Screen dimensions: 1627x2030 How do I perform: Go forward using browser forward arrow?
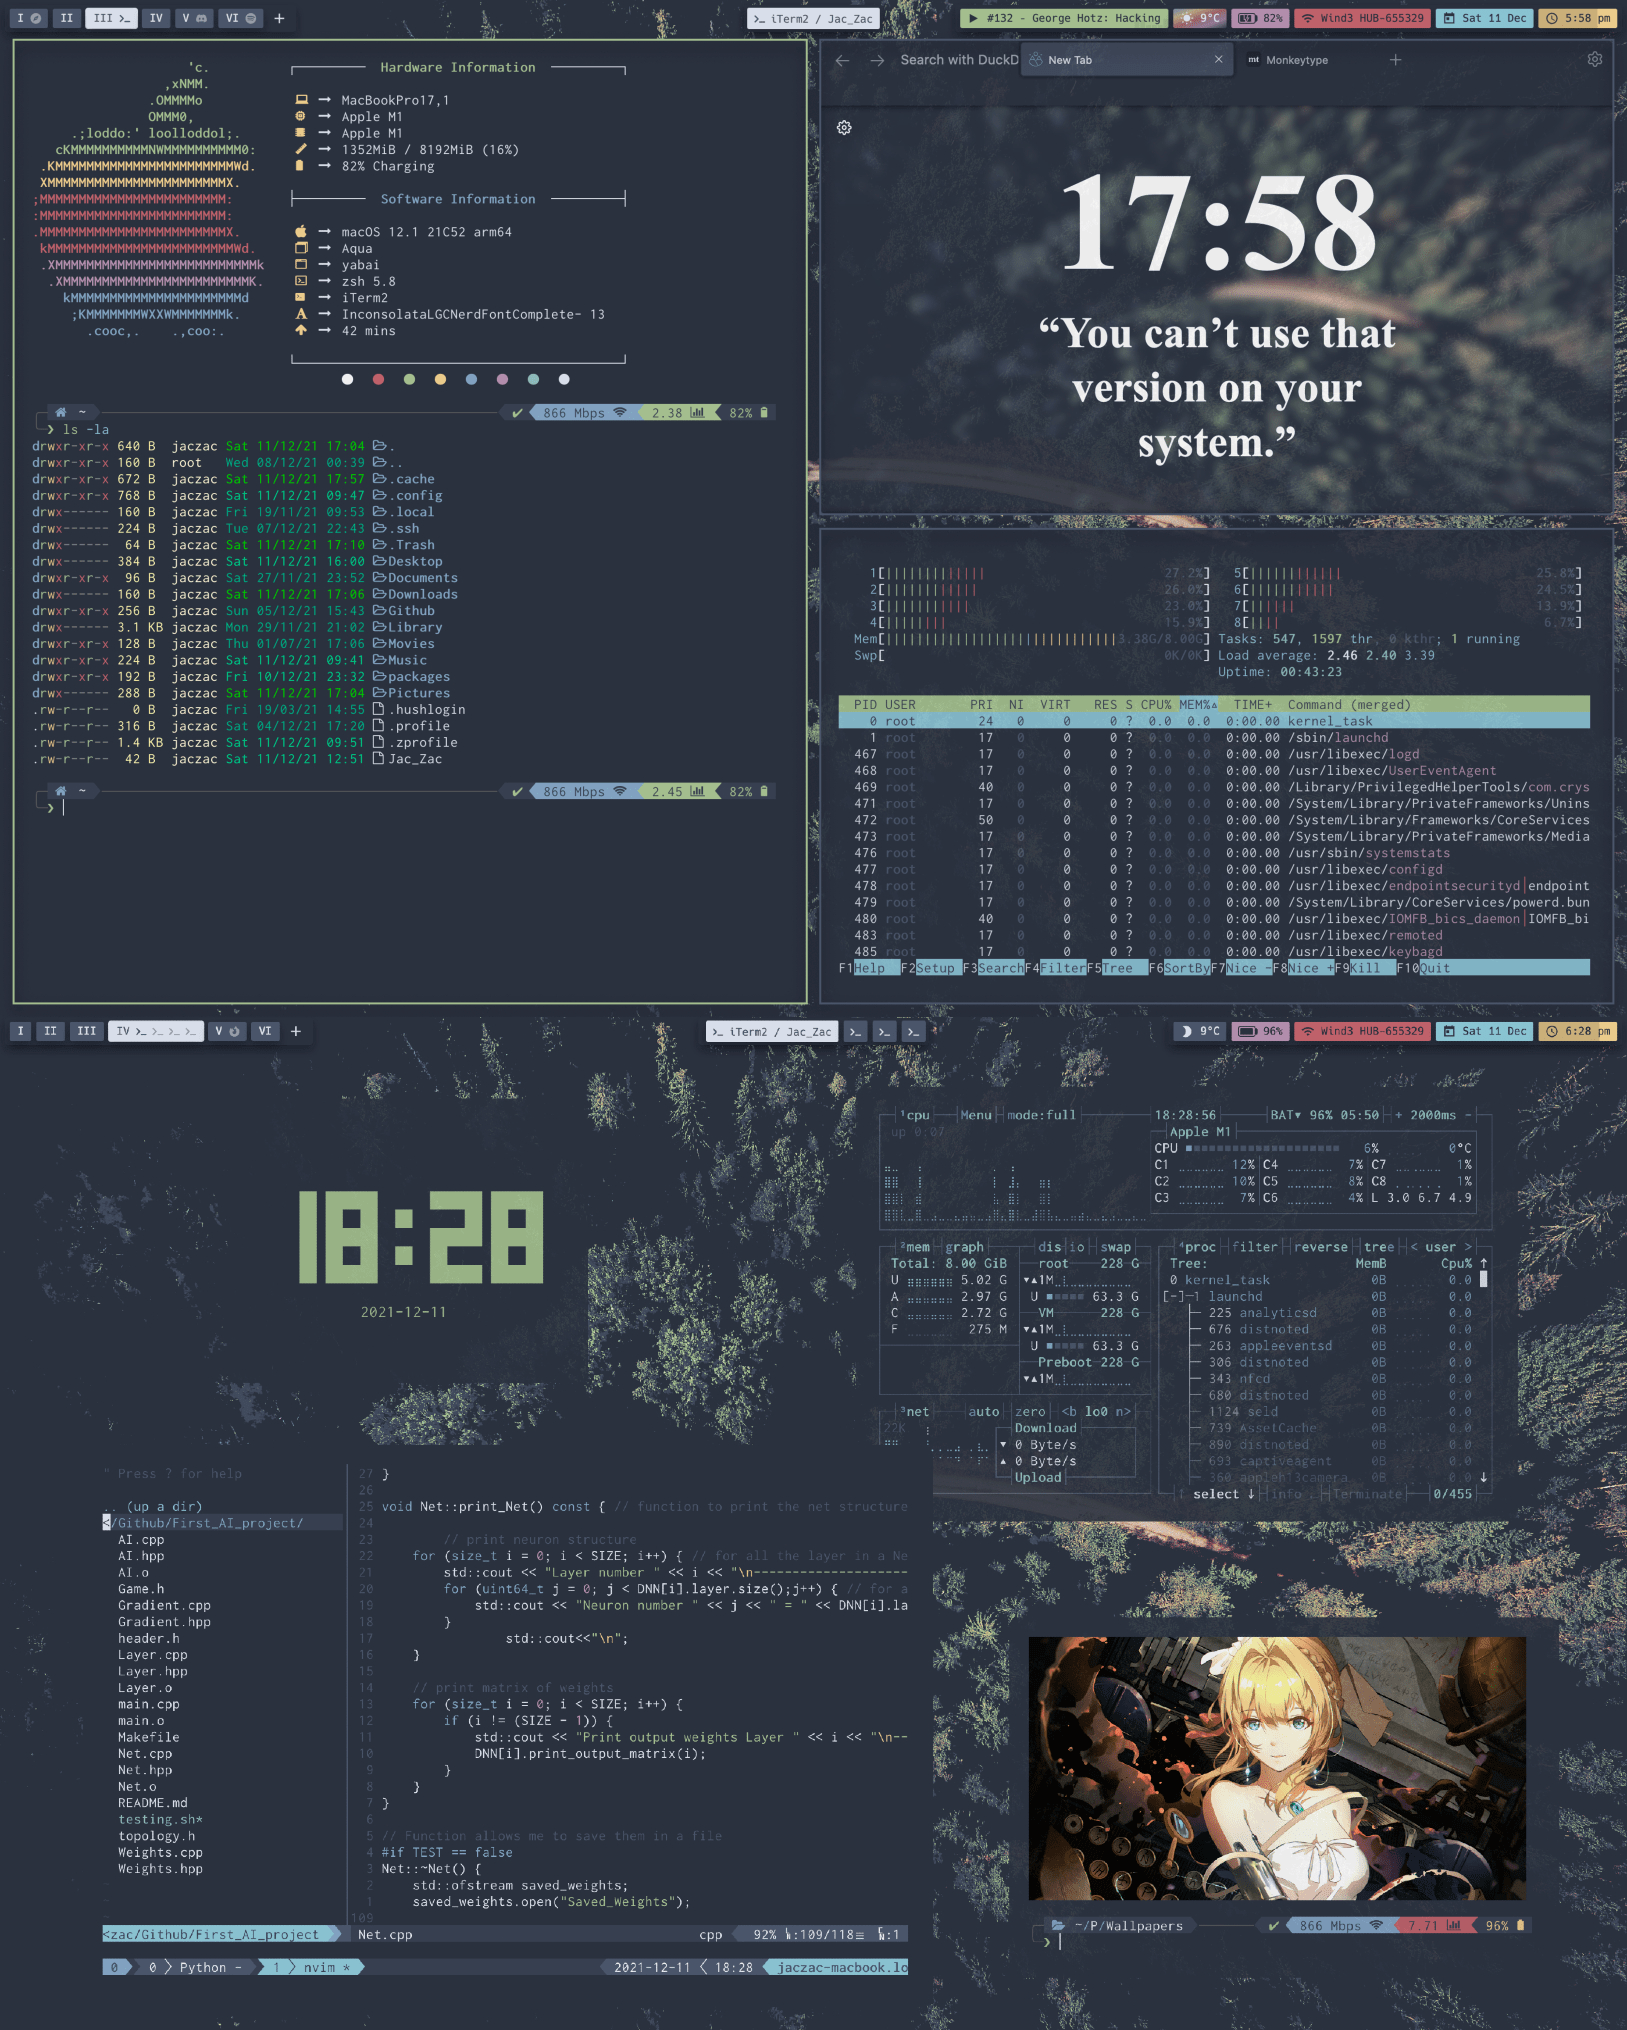tap(877, 61)
